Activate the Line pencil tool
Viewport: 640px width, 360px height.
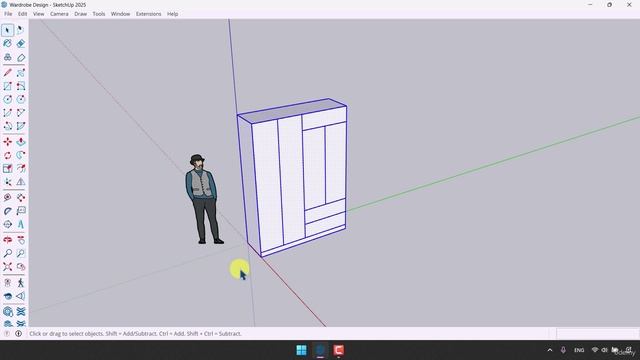7,73
